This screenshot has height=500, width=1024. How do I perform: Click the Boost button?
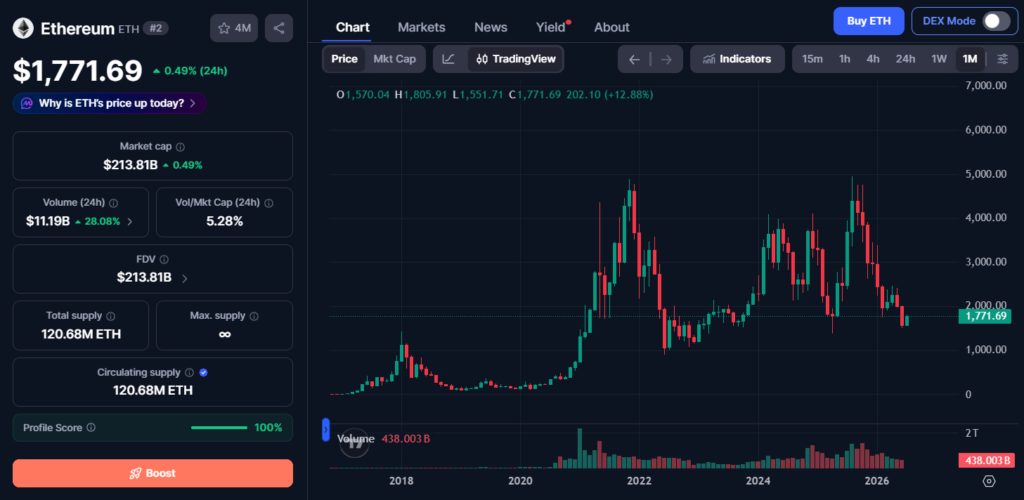click(153, 473)
